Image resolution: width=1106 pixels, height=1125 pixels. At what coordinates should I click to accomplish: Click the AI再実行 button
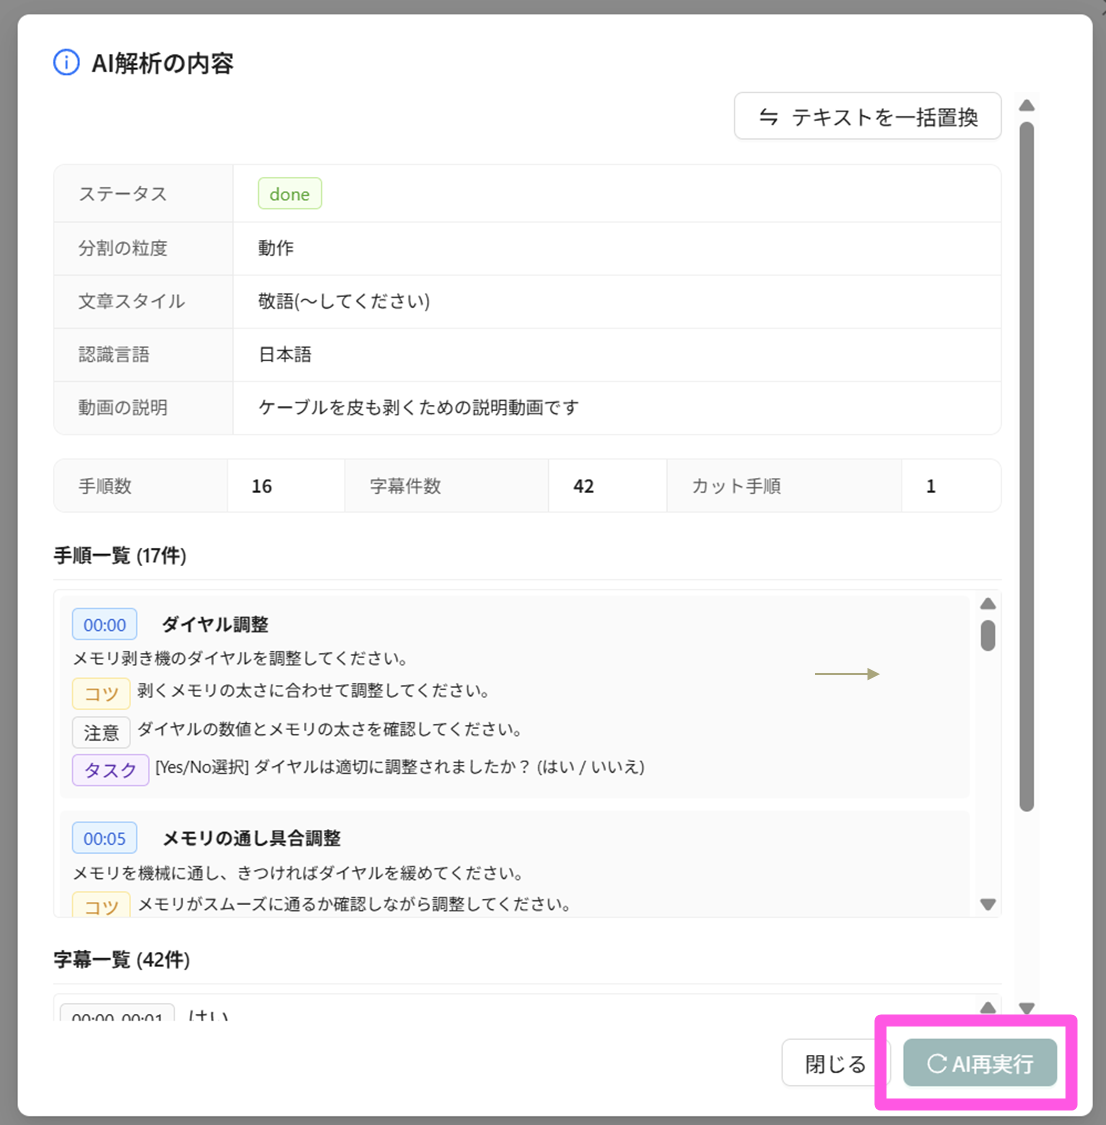coord(980,1063)
